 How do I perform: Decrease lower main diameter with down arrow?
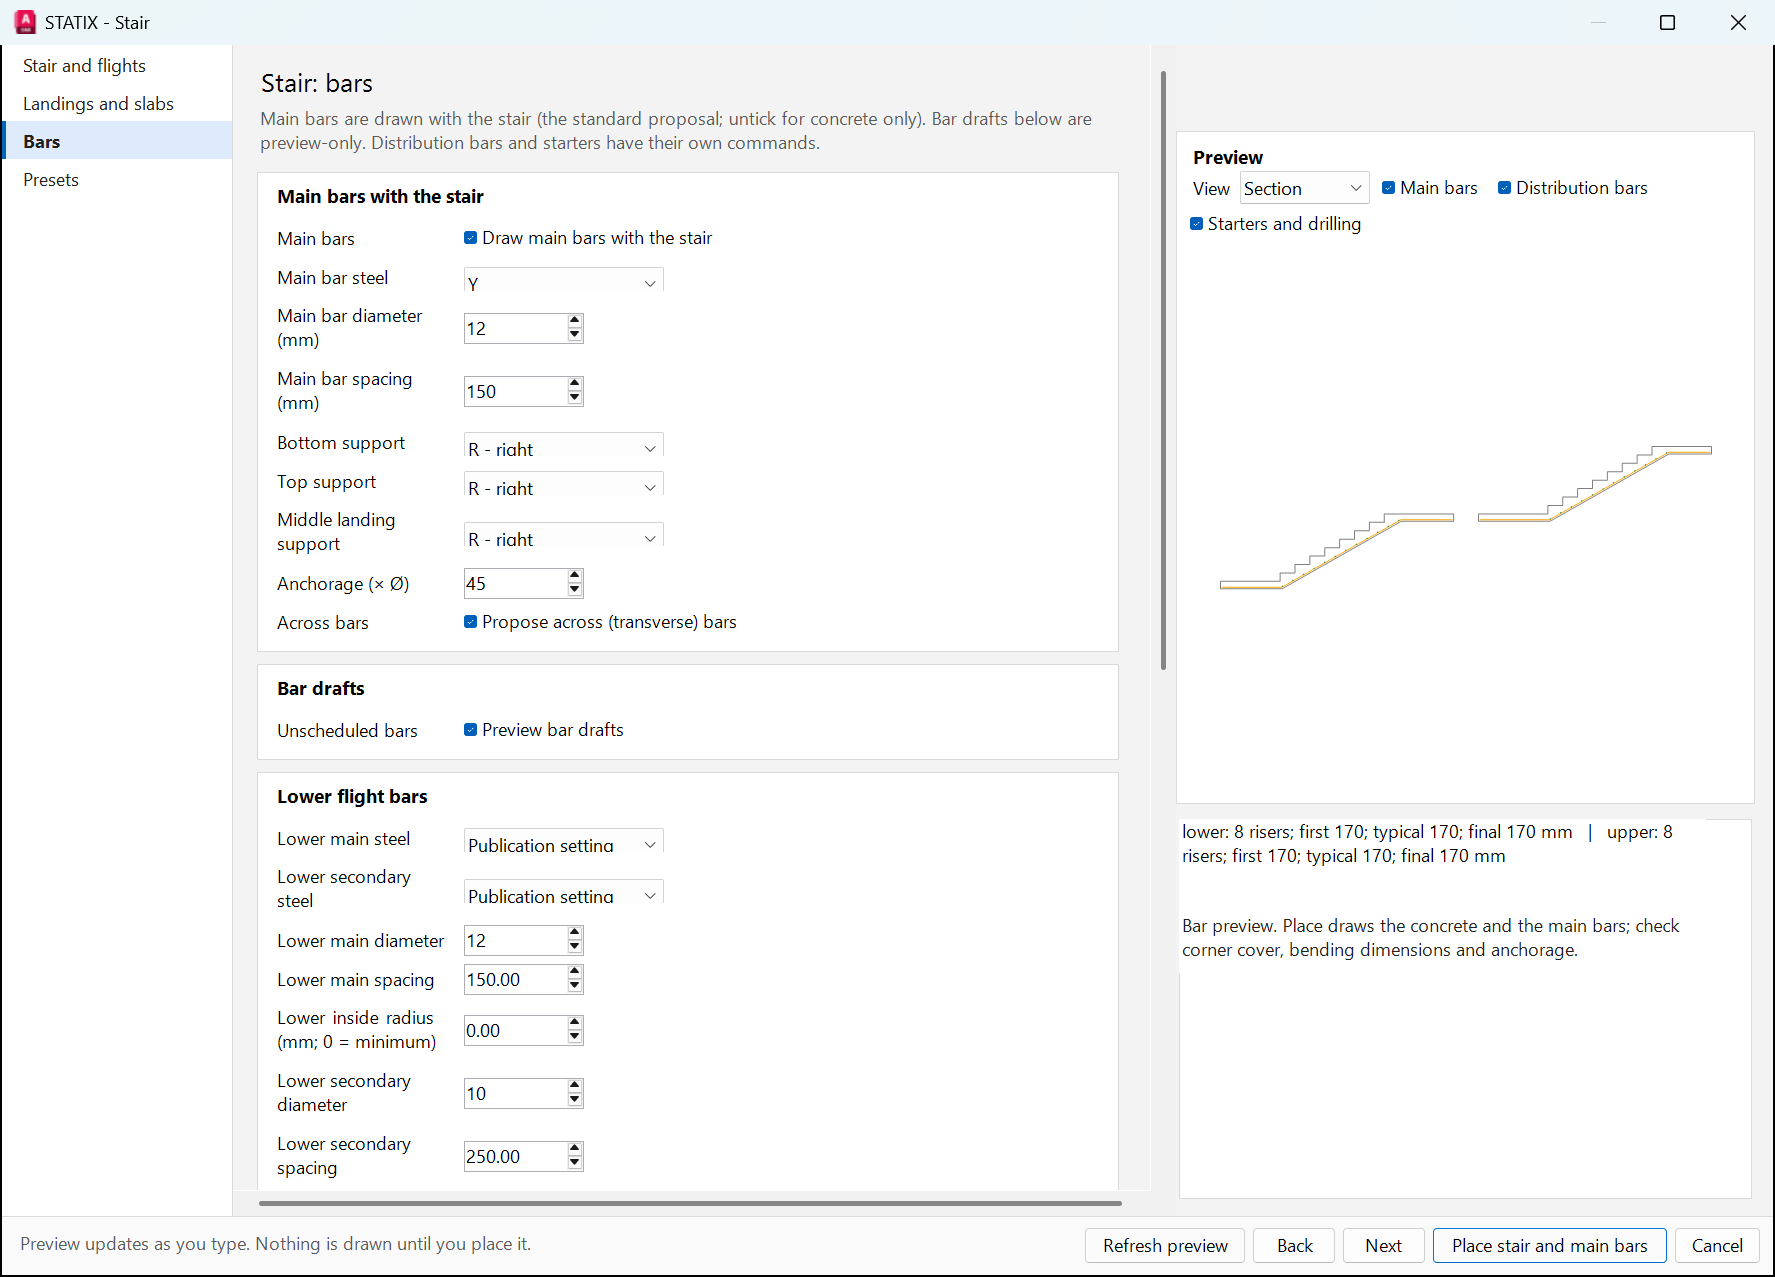pyautogui.click(x=575, y=947)
